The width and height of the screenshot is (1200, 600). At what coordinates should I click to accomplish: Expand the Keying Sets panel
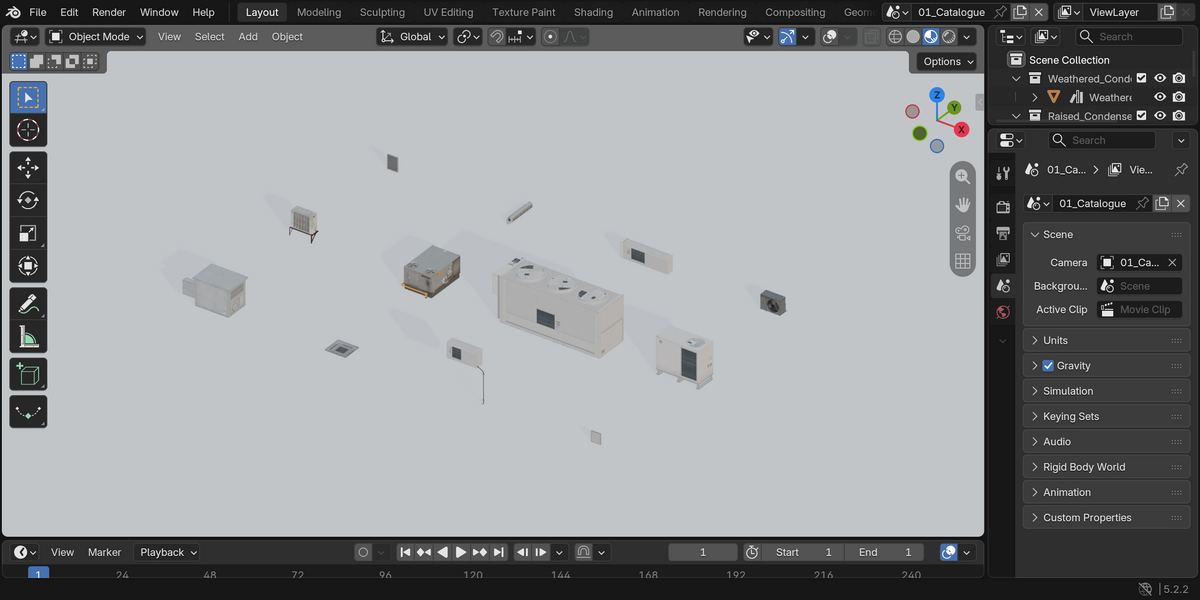click(x=1107, y=416)
